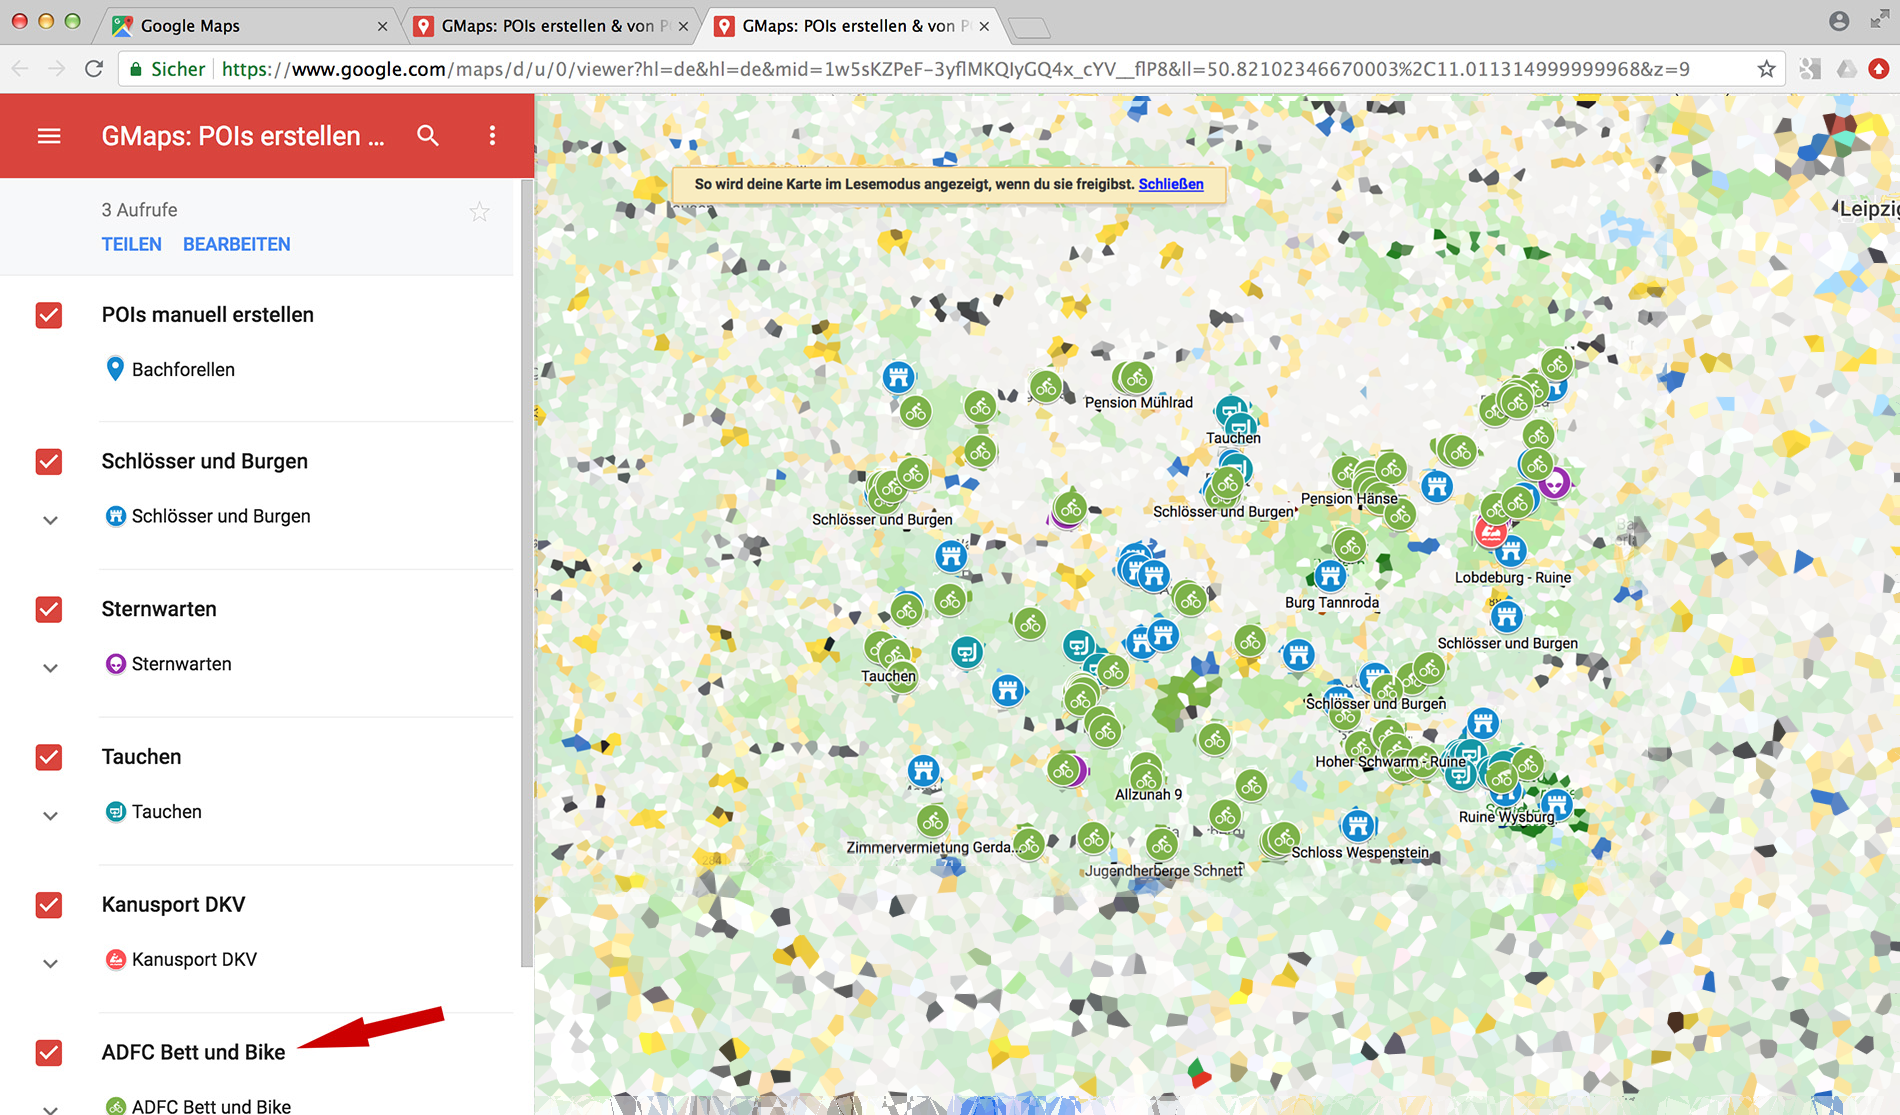The image size is (1900, 1115).
Task: Uncheck the POIs manuell erstellen layer
Action: click(x=49, y=315)
